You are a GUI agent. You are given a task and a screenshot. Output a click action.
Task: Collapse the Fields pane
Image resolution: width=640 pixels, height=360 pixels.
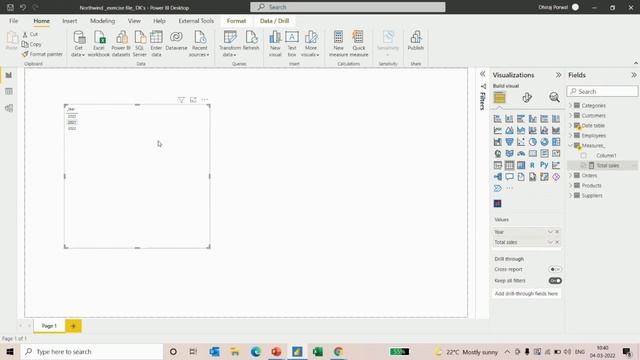(633, 75)
